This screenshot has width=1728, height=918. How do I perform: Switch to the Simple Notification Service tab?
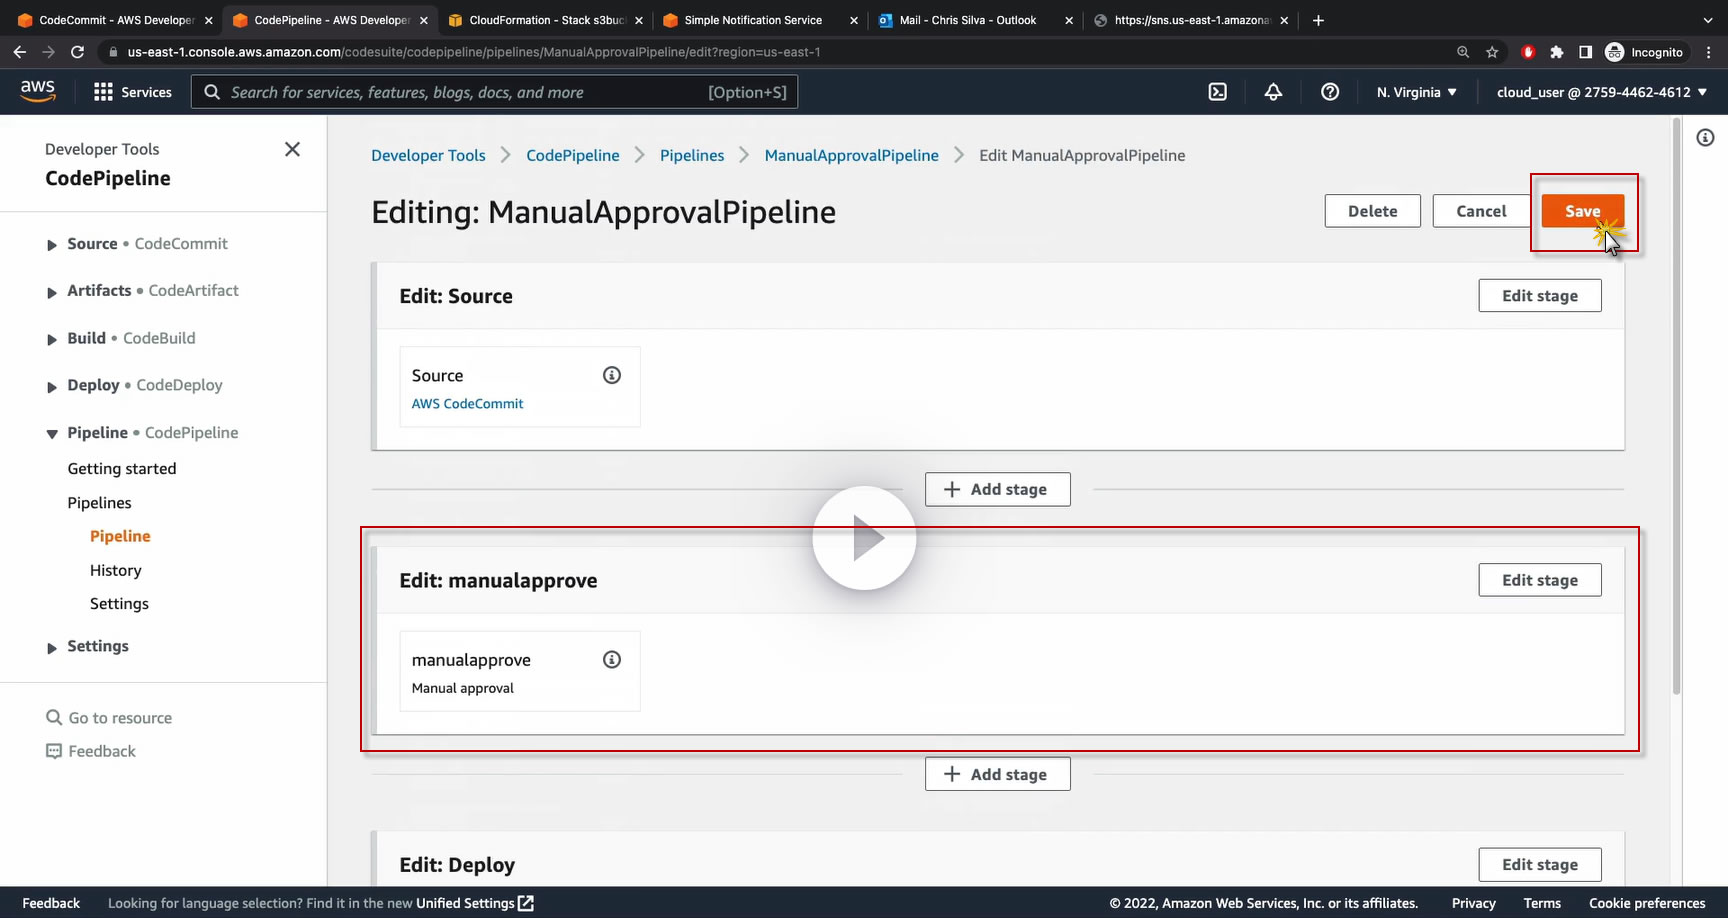[752, 20]
